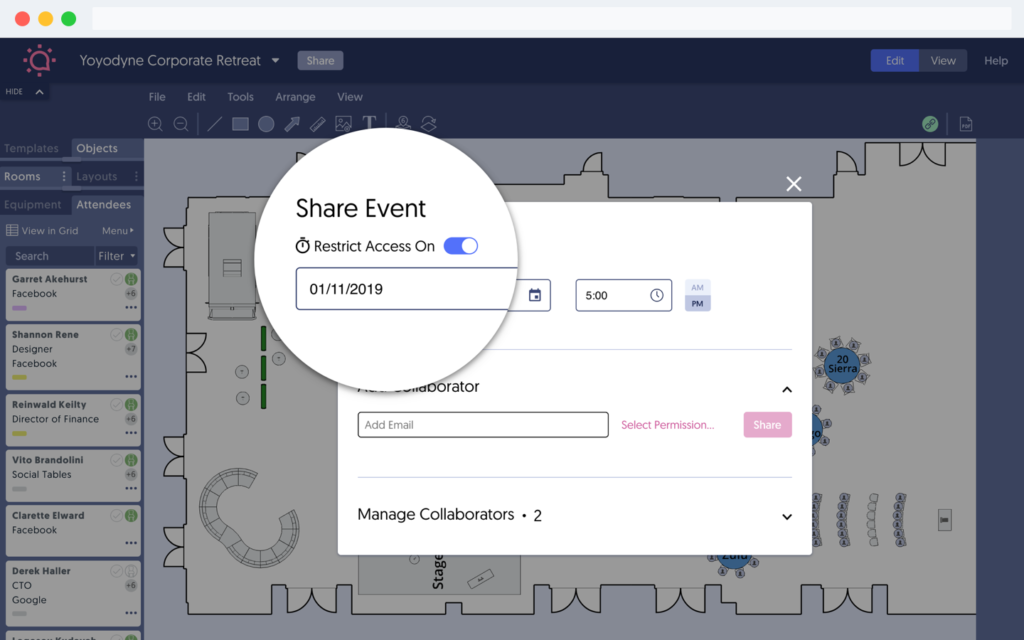Switch to View mode
This screenshot has height=640, width=1024.
943,61
